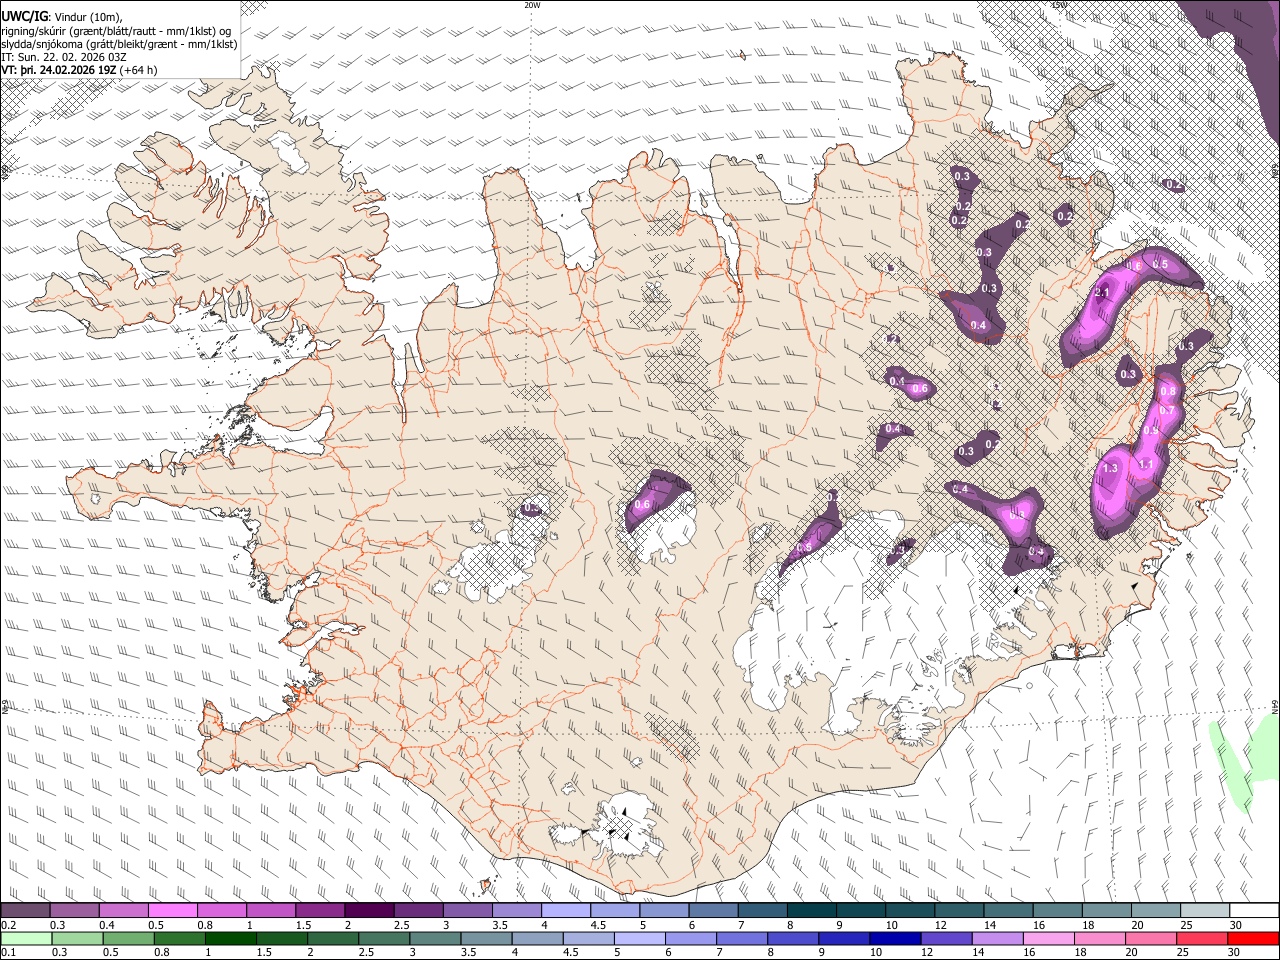
Task: Click the 'VT: þri. 24.02.2026 19Z' valid time
Action: (x=58, y=70)
